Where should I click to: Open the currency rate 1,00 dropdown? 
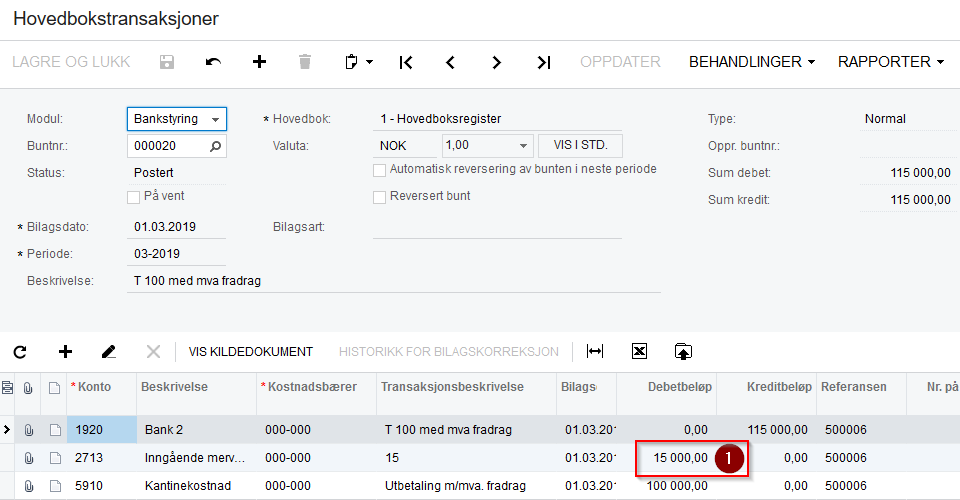coord(523,146)
